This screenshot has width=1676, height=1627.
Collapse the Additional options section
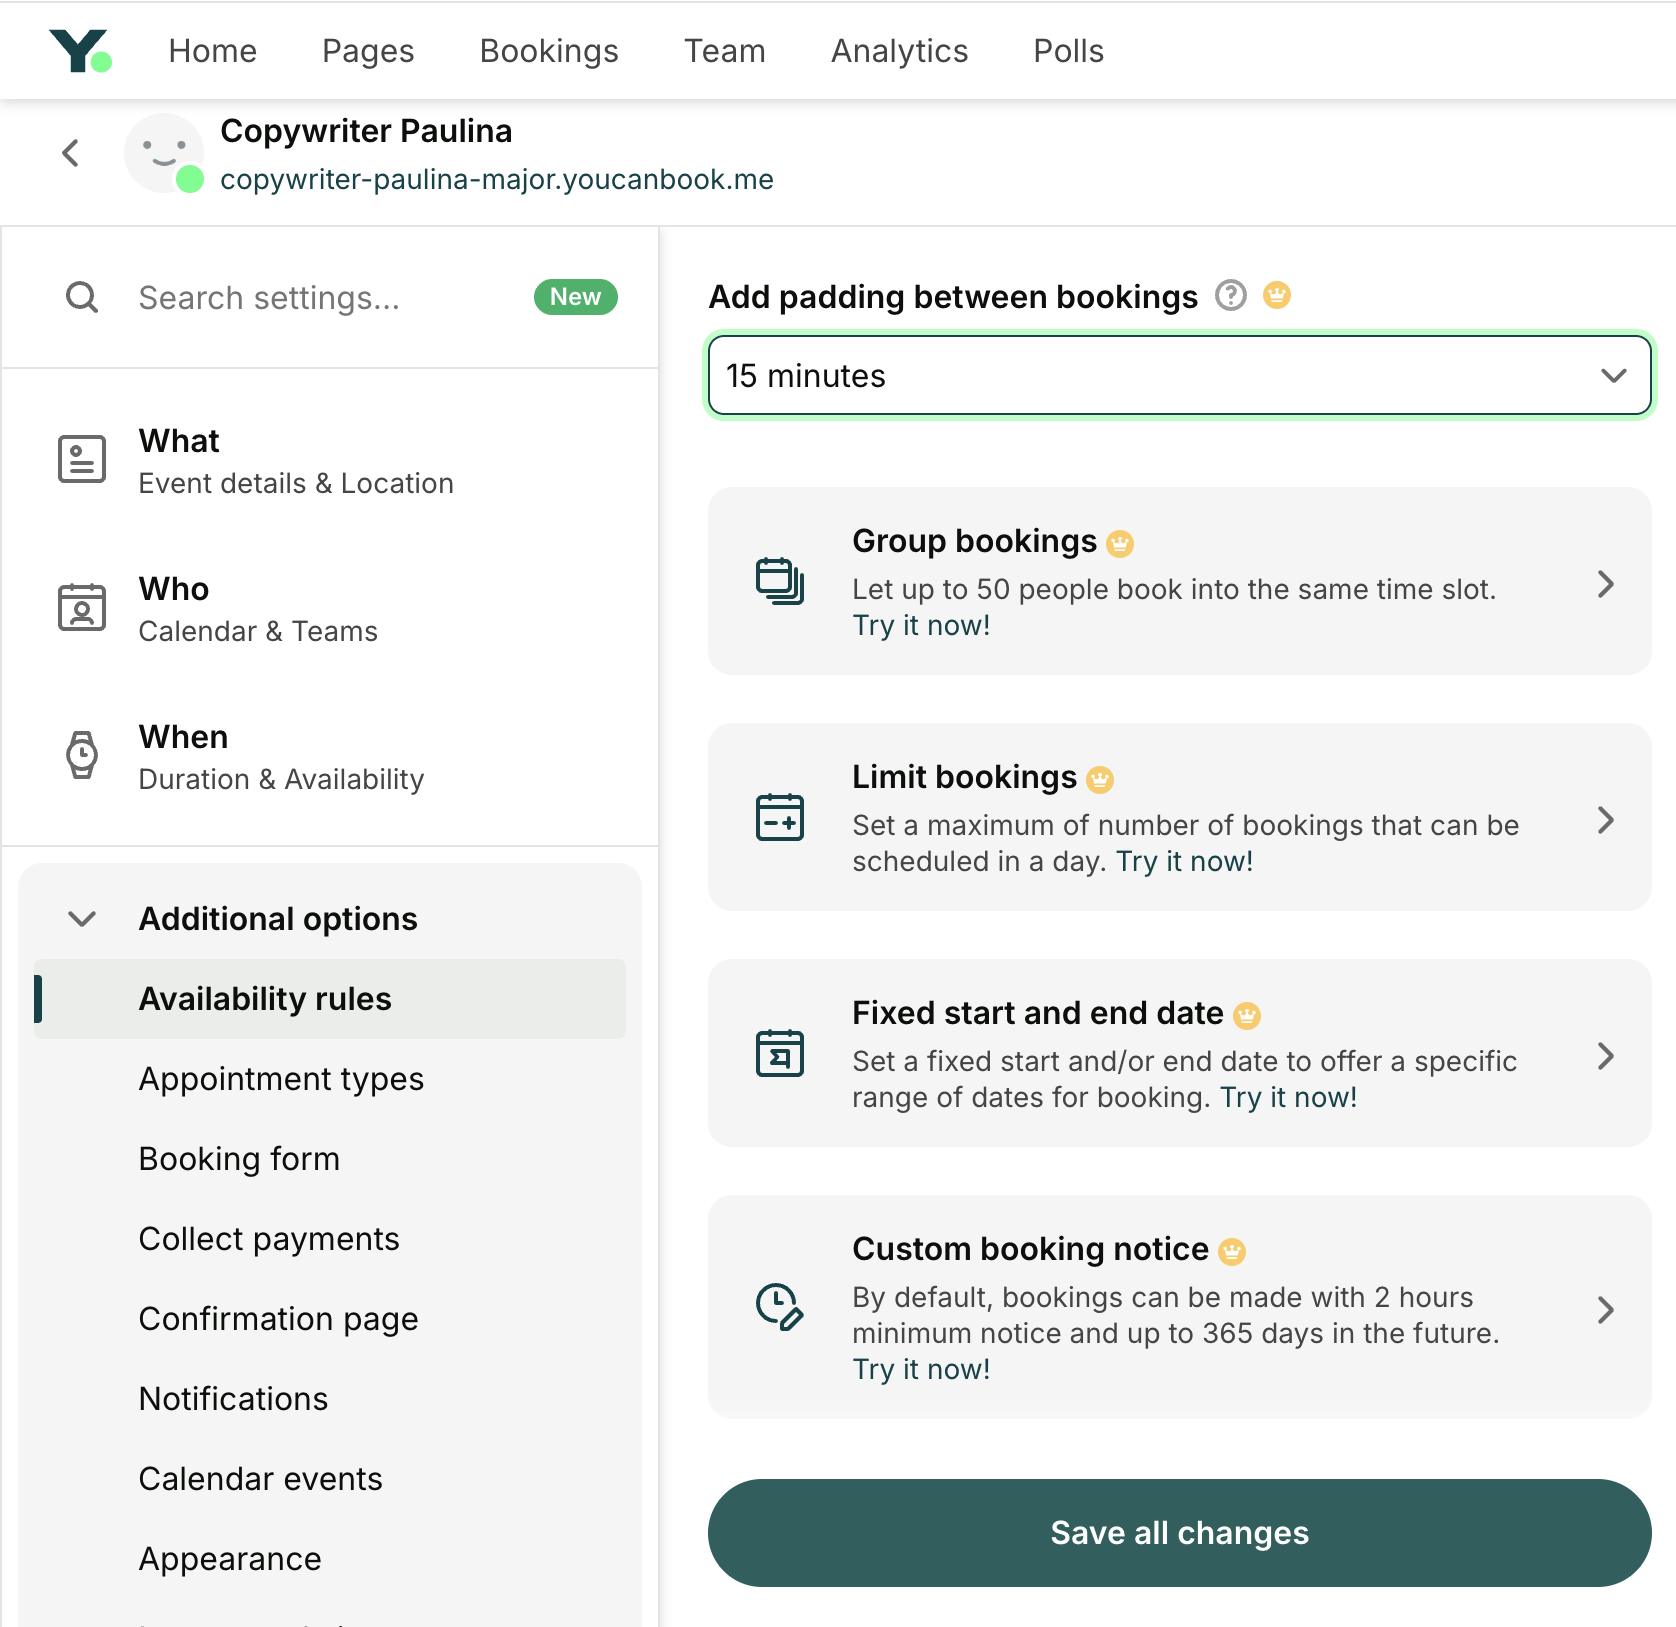(82, 919)
